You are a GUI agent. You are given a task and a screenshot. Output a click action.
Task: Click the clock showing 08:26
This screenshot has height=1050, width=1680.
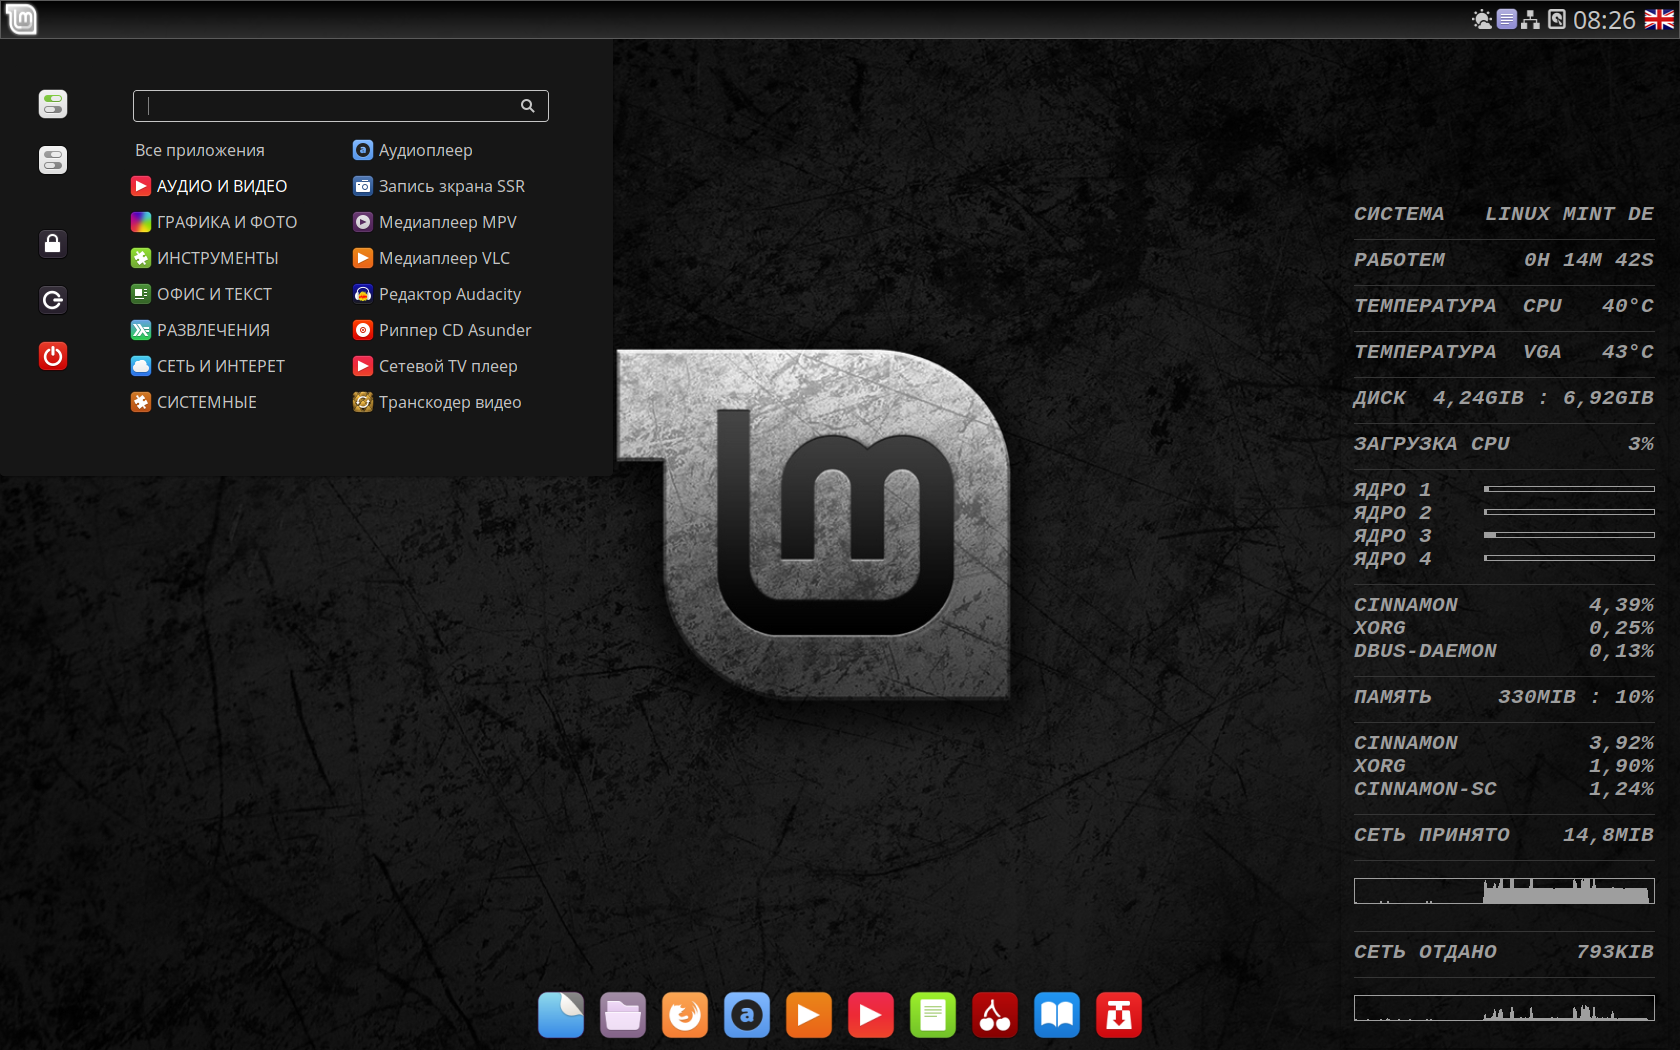click(x=1604, y=20)
